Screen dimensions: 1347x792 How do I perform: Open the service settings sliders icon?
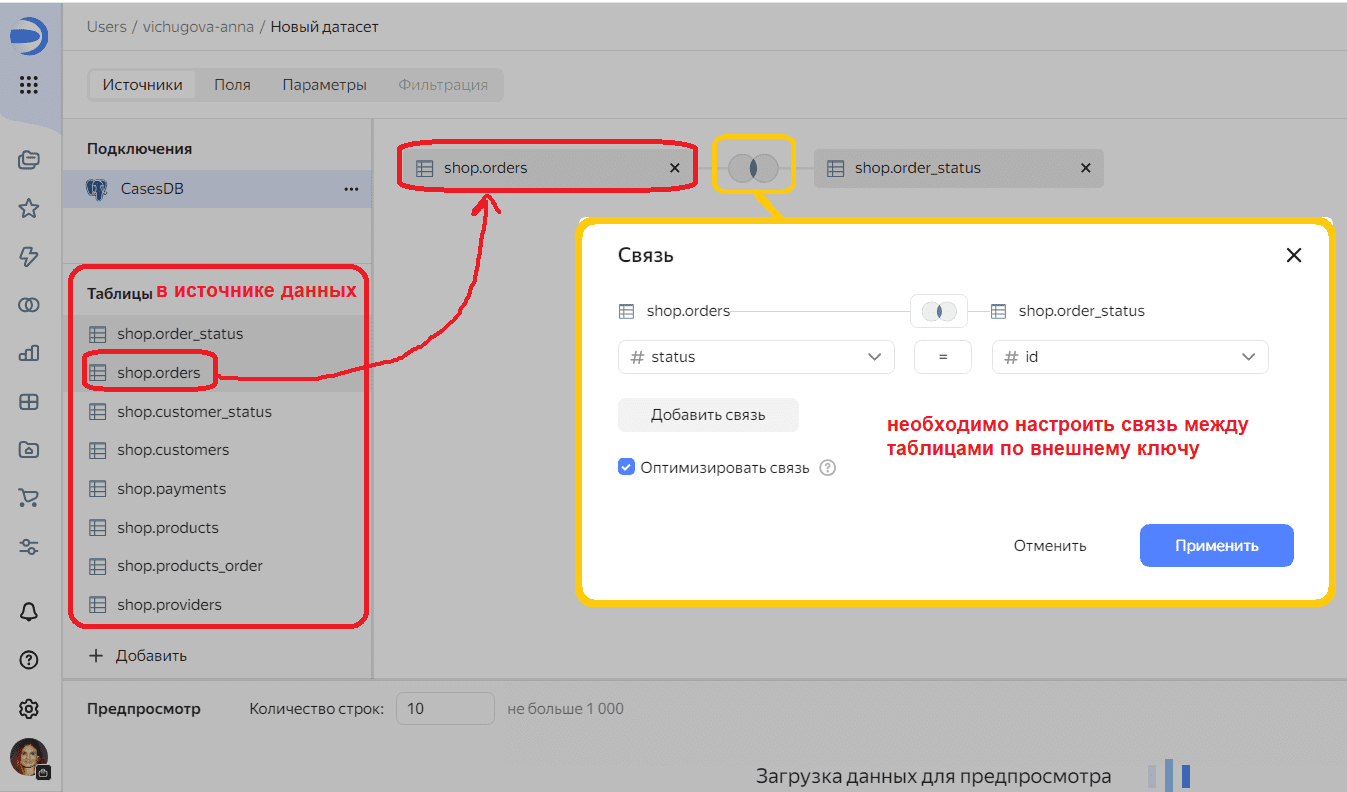point(29,546)
